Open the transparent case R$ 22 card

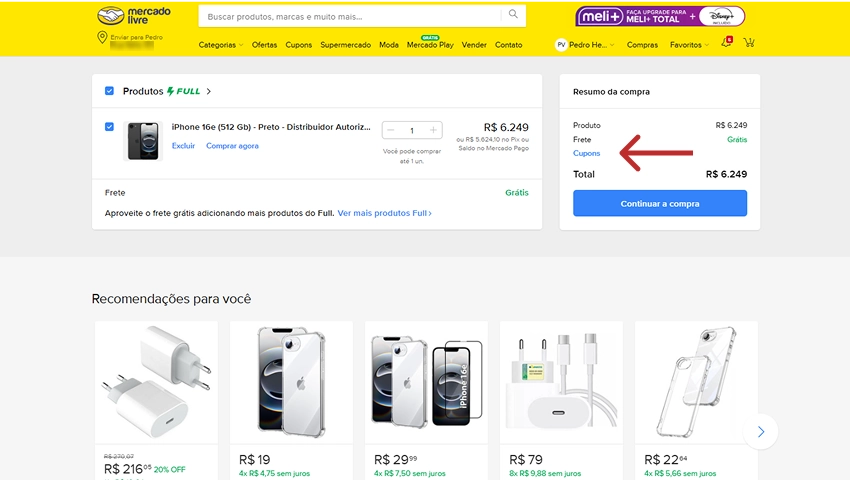click(696, 400)
